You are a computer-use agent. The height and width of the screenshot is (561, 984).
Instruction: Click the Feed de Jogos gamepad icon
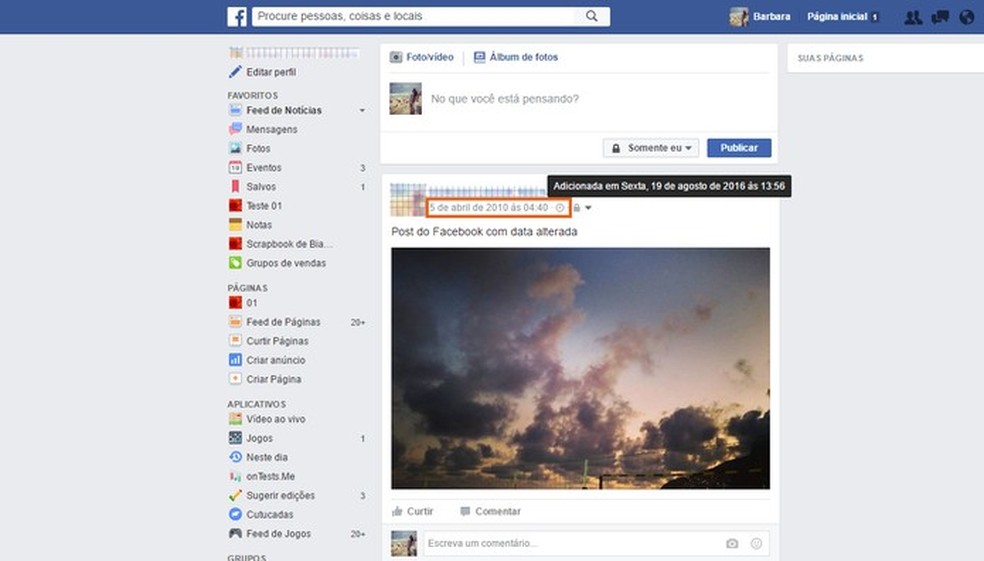[235, 533]
